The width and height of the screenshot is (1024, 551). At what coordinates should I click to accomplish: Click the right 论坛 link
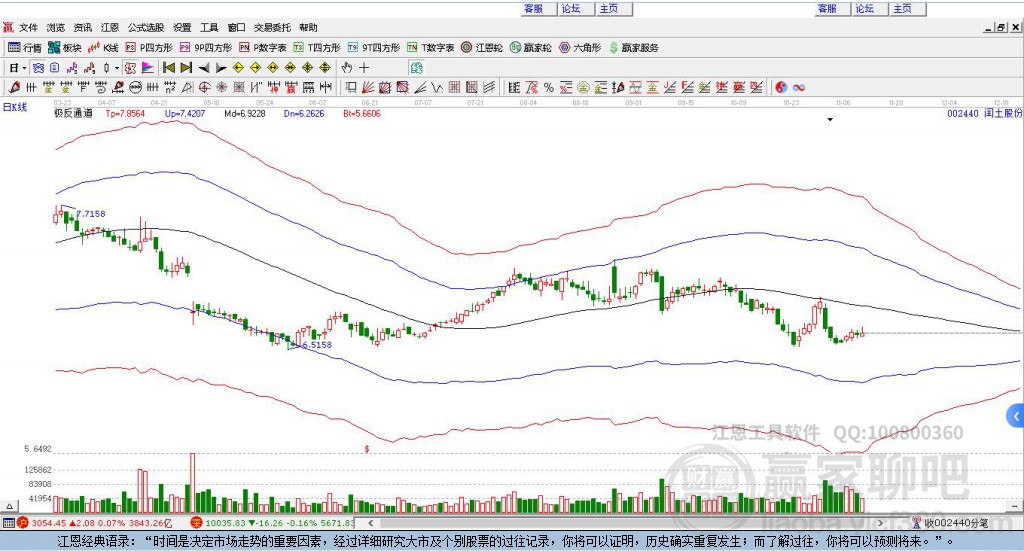(x=864, y=8)
